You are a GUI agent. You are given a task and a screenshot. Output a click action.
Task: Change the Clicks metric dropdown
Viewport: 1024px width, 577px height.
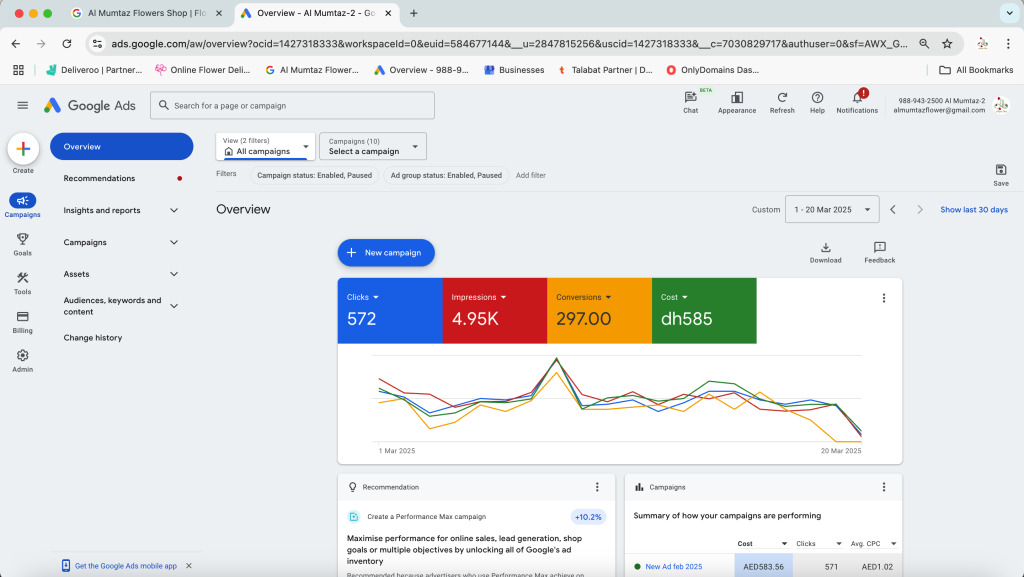(x=362, y=297)
